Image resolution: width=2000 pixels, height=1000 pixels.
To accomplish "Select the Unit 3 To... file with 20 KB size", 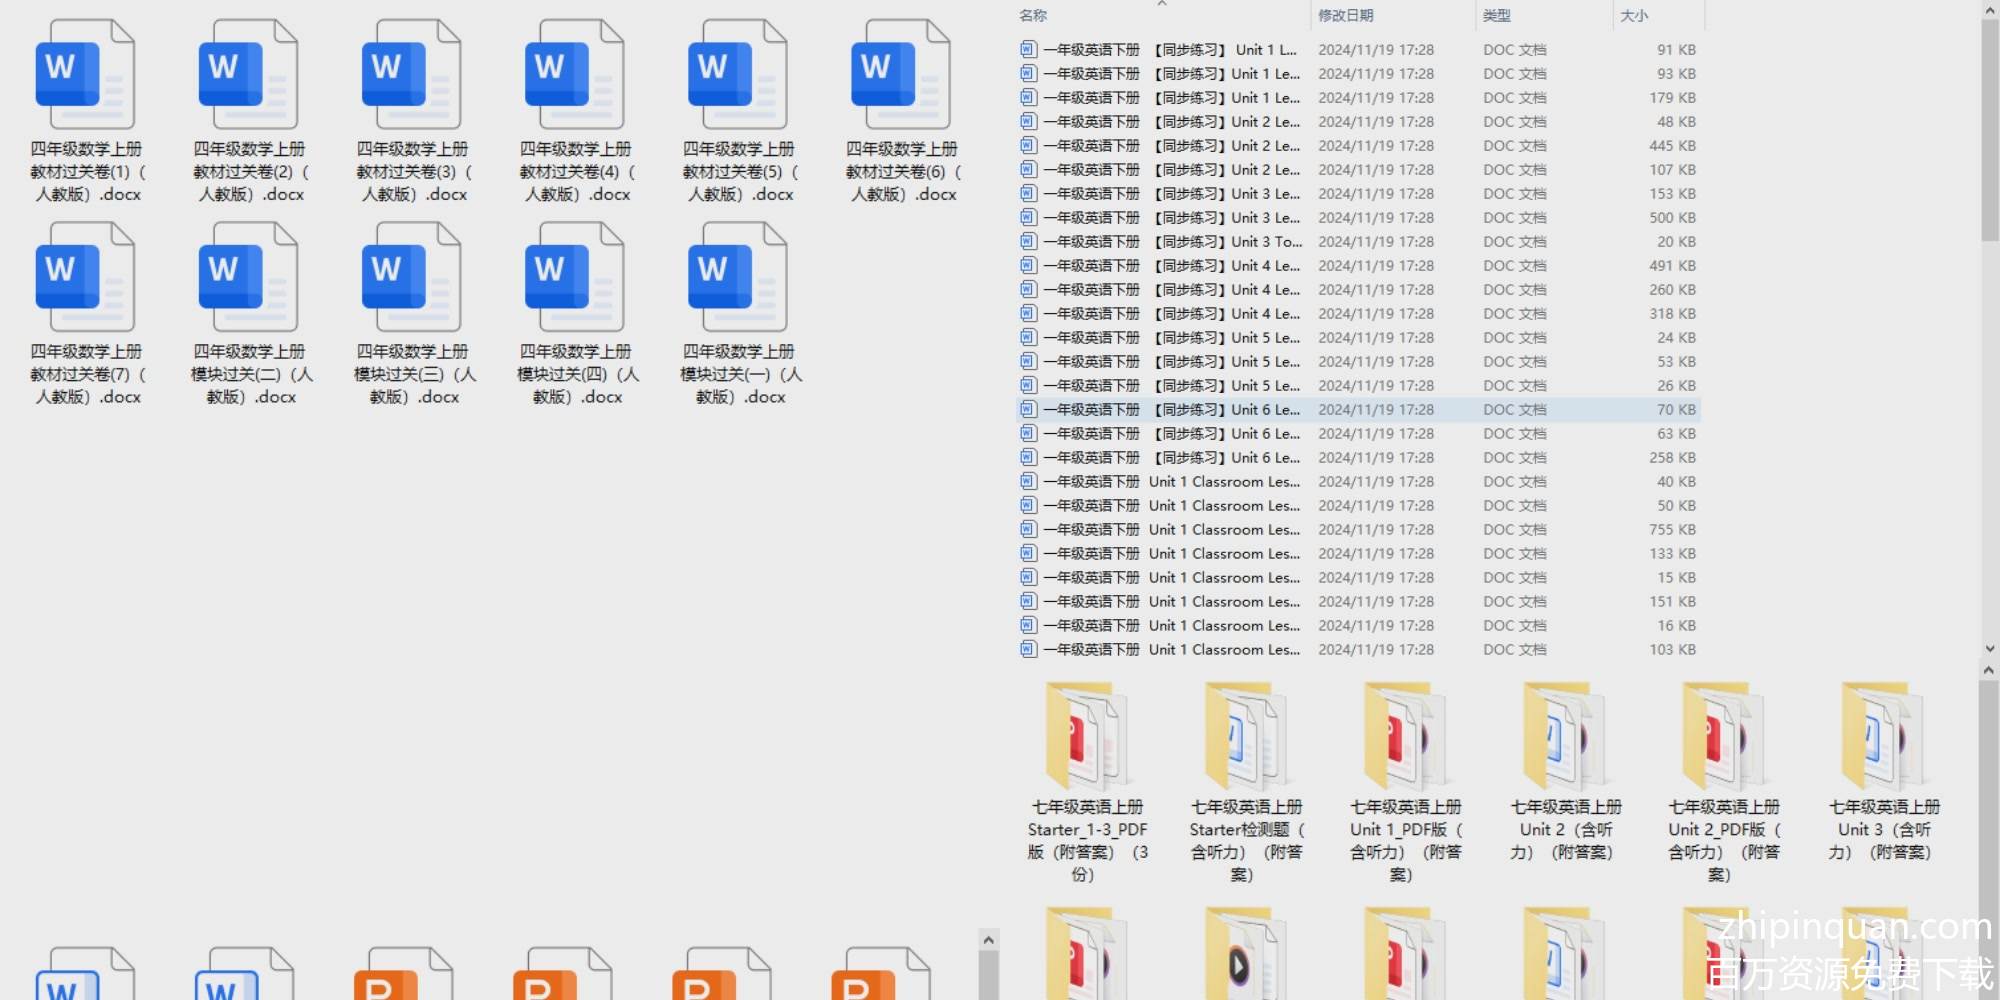I will [1170, 242].
